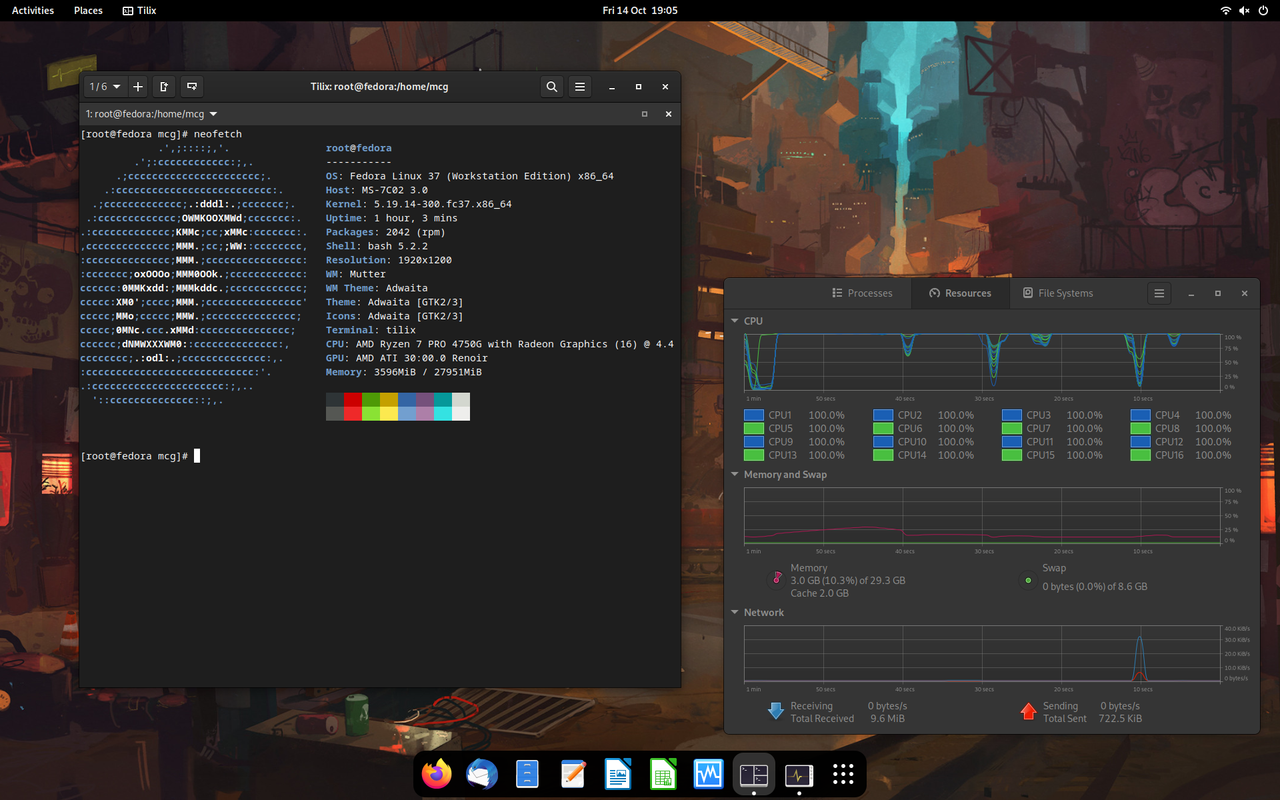Open the Places menu in the top bar

point(88,10)
